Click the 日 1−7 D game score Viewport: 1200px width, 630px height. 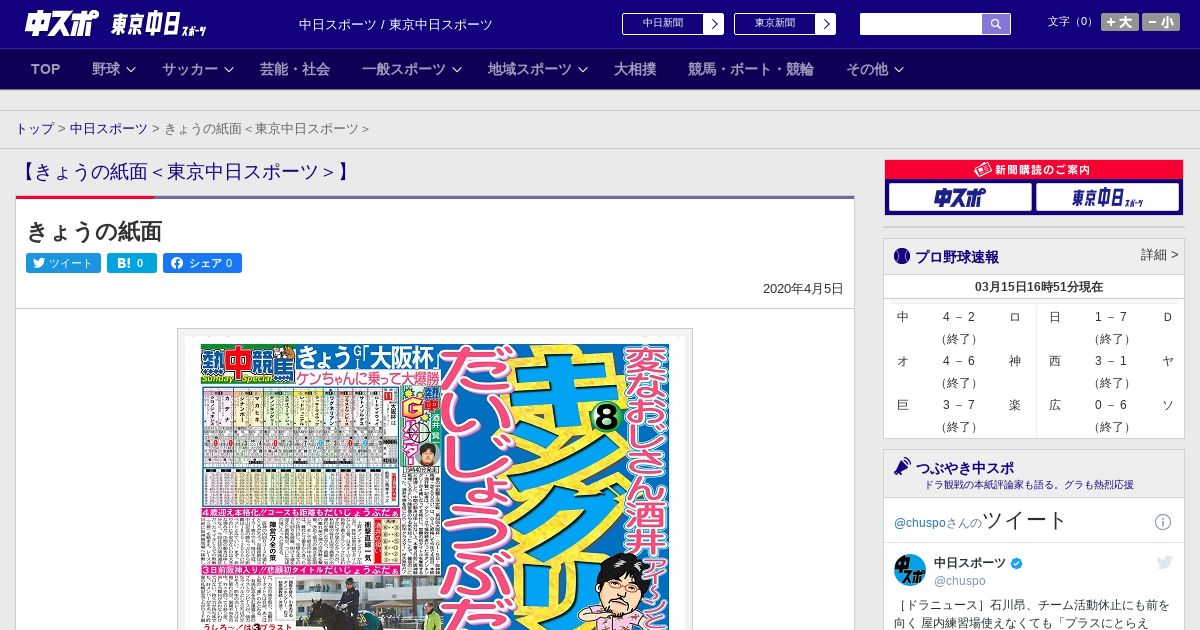pos(1111,327)
